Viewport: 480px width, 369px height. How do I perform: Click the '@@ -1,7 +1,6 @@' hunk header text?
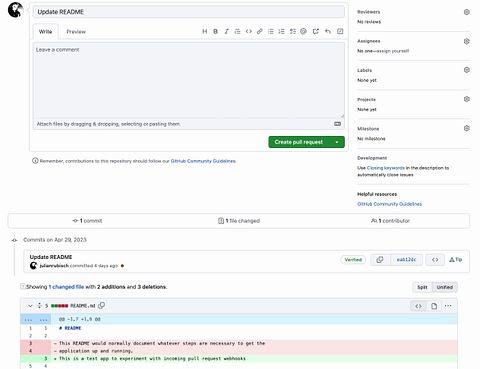(79, 319)
